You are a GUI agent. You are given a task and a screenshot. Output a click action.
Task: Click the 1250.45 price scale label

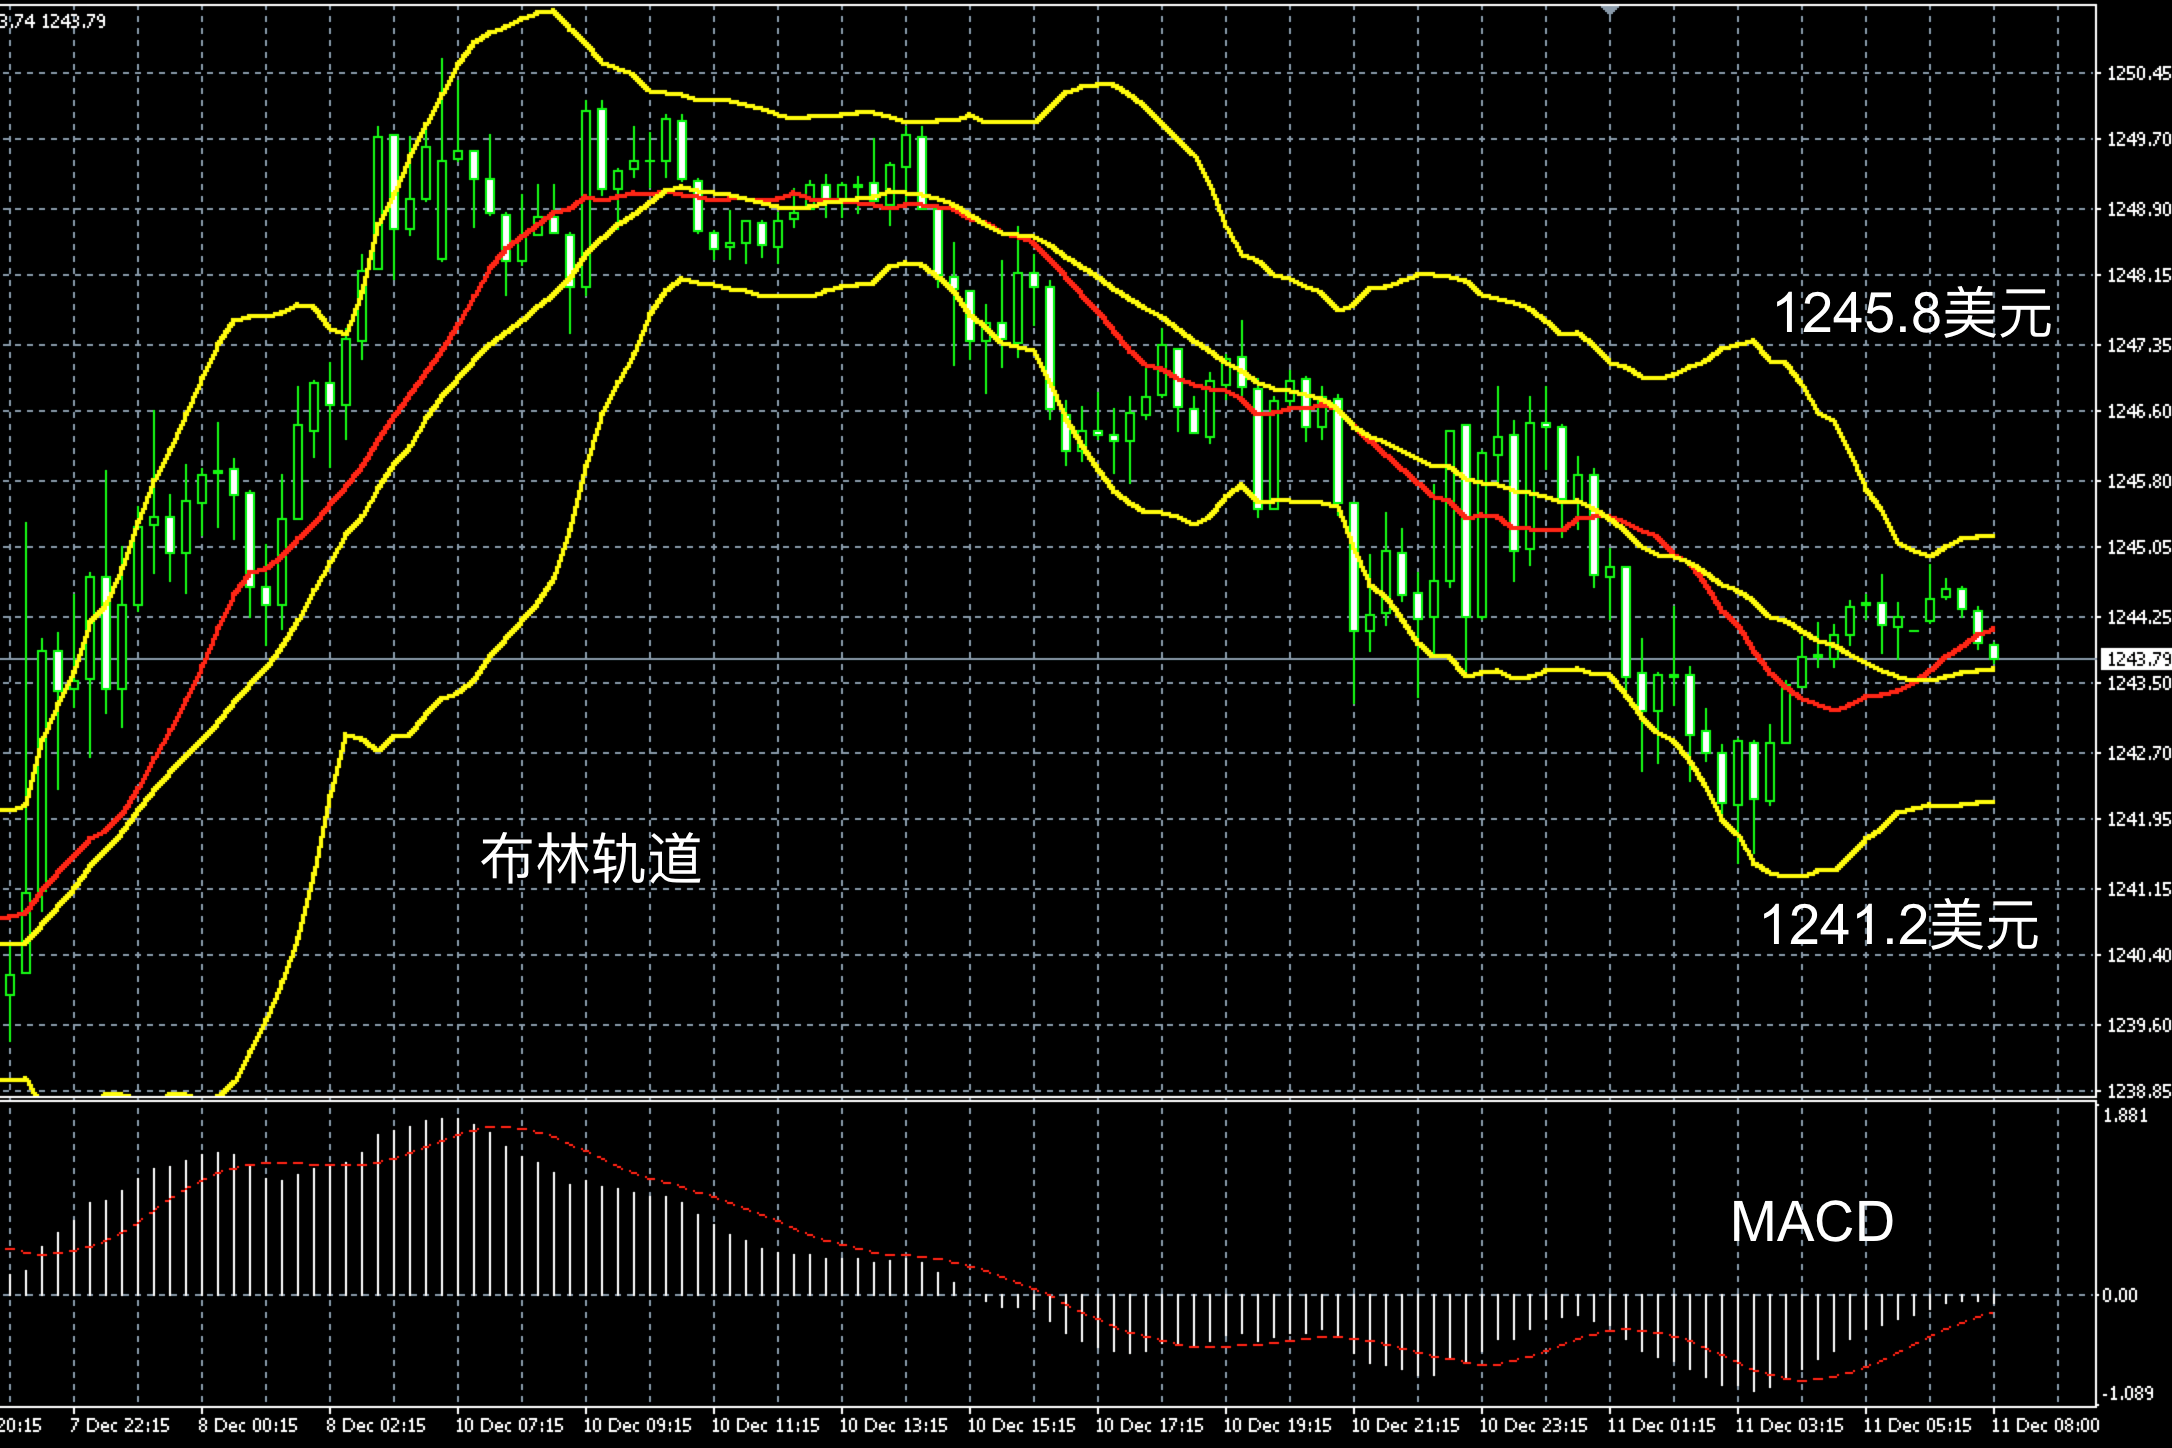2138,73
